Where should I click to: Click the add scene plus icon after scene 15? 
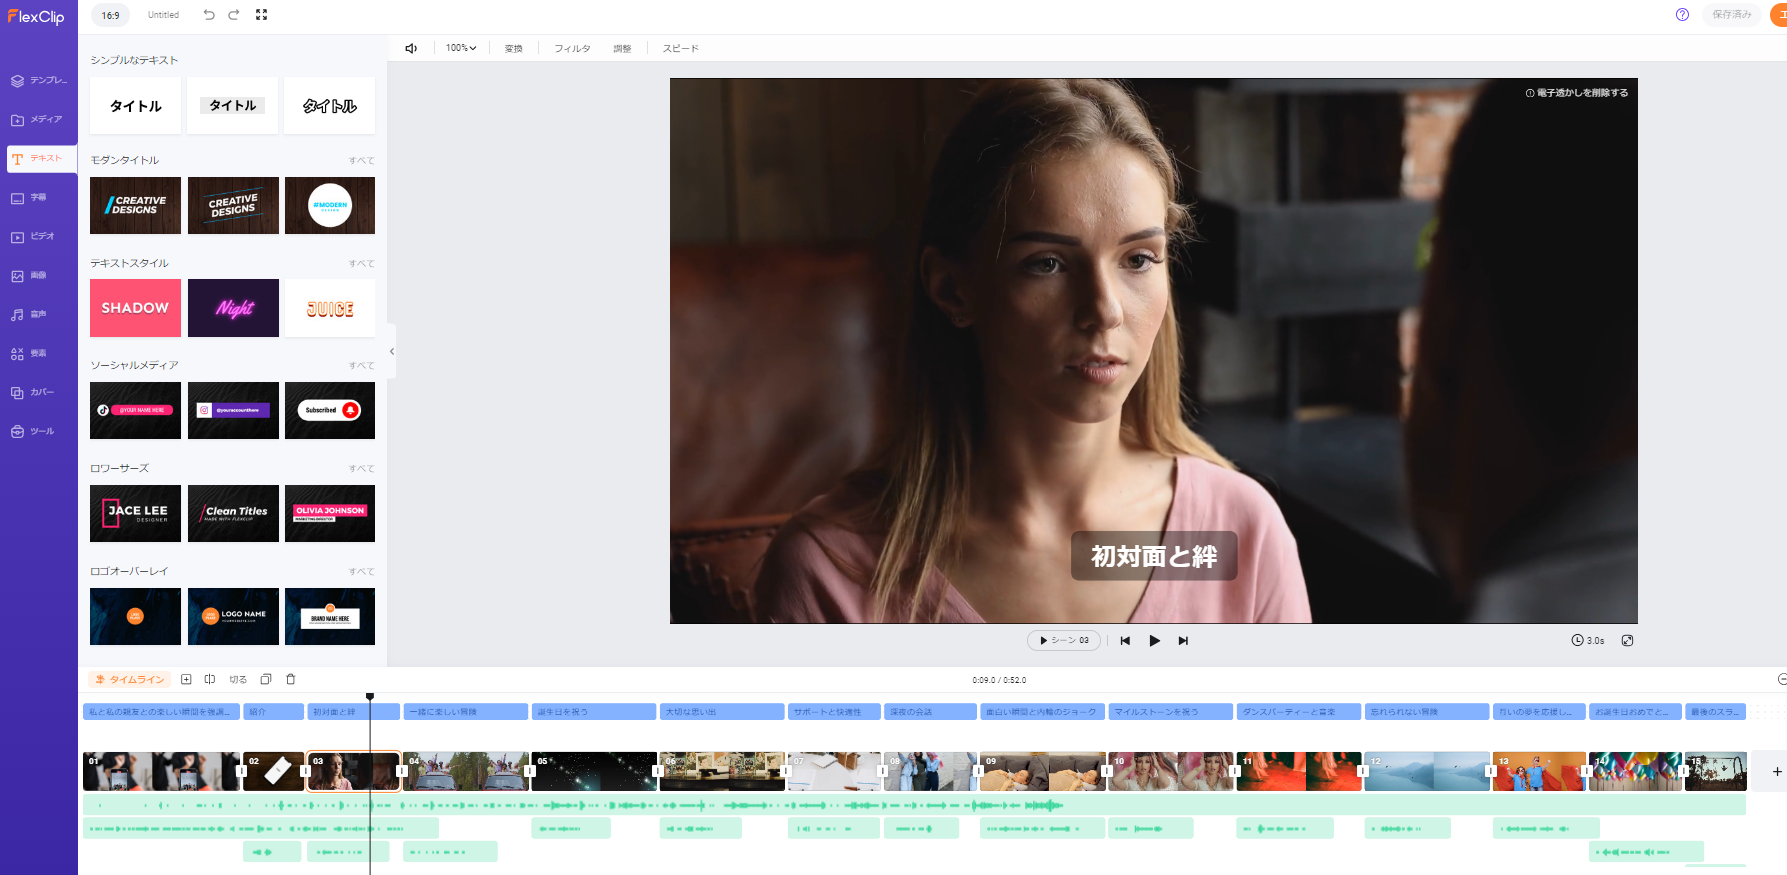pos(1776,771)
